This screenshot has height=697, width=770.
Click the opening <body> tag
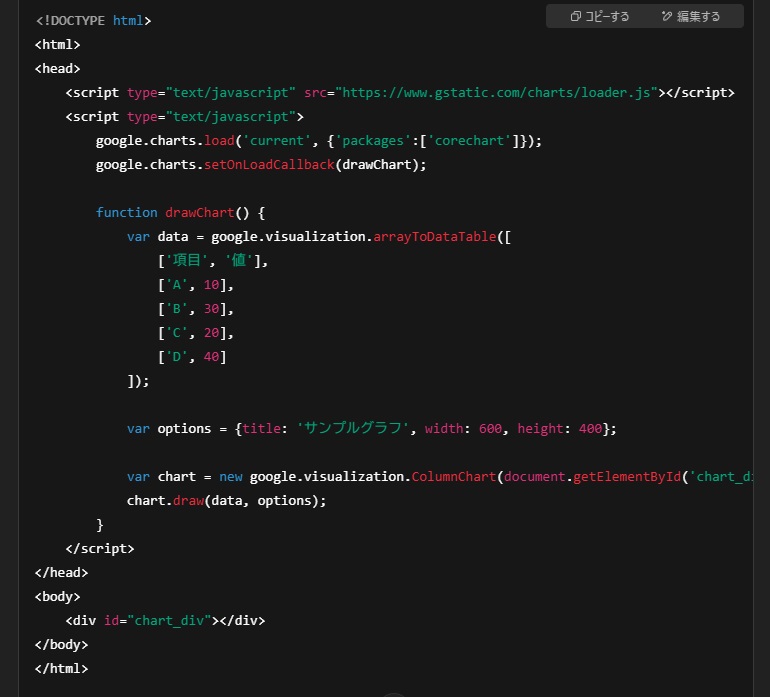click(x=57, y=597)
